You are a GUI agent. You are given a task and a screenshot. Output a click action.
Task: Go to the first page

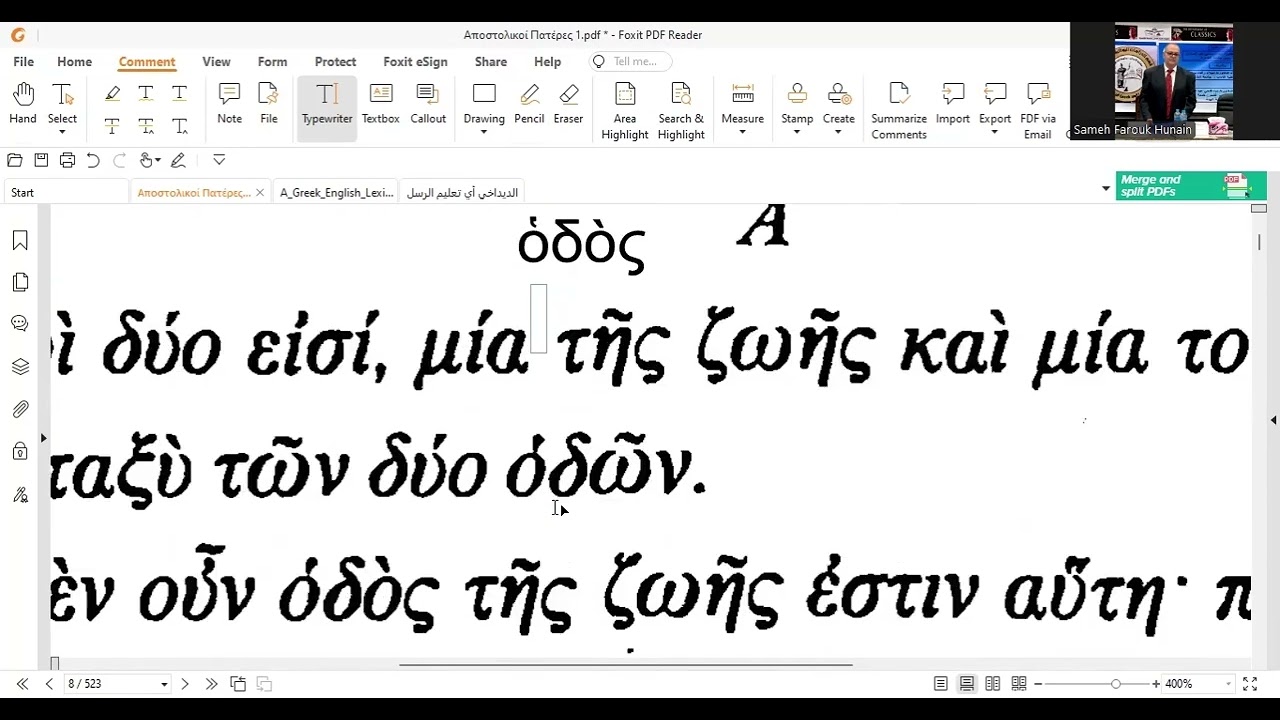click(x=22, y=684)
